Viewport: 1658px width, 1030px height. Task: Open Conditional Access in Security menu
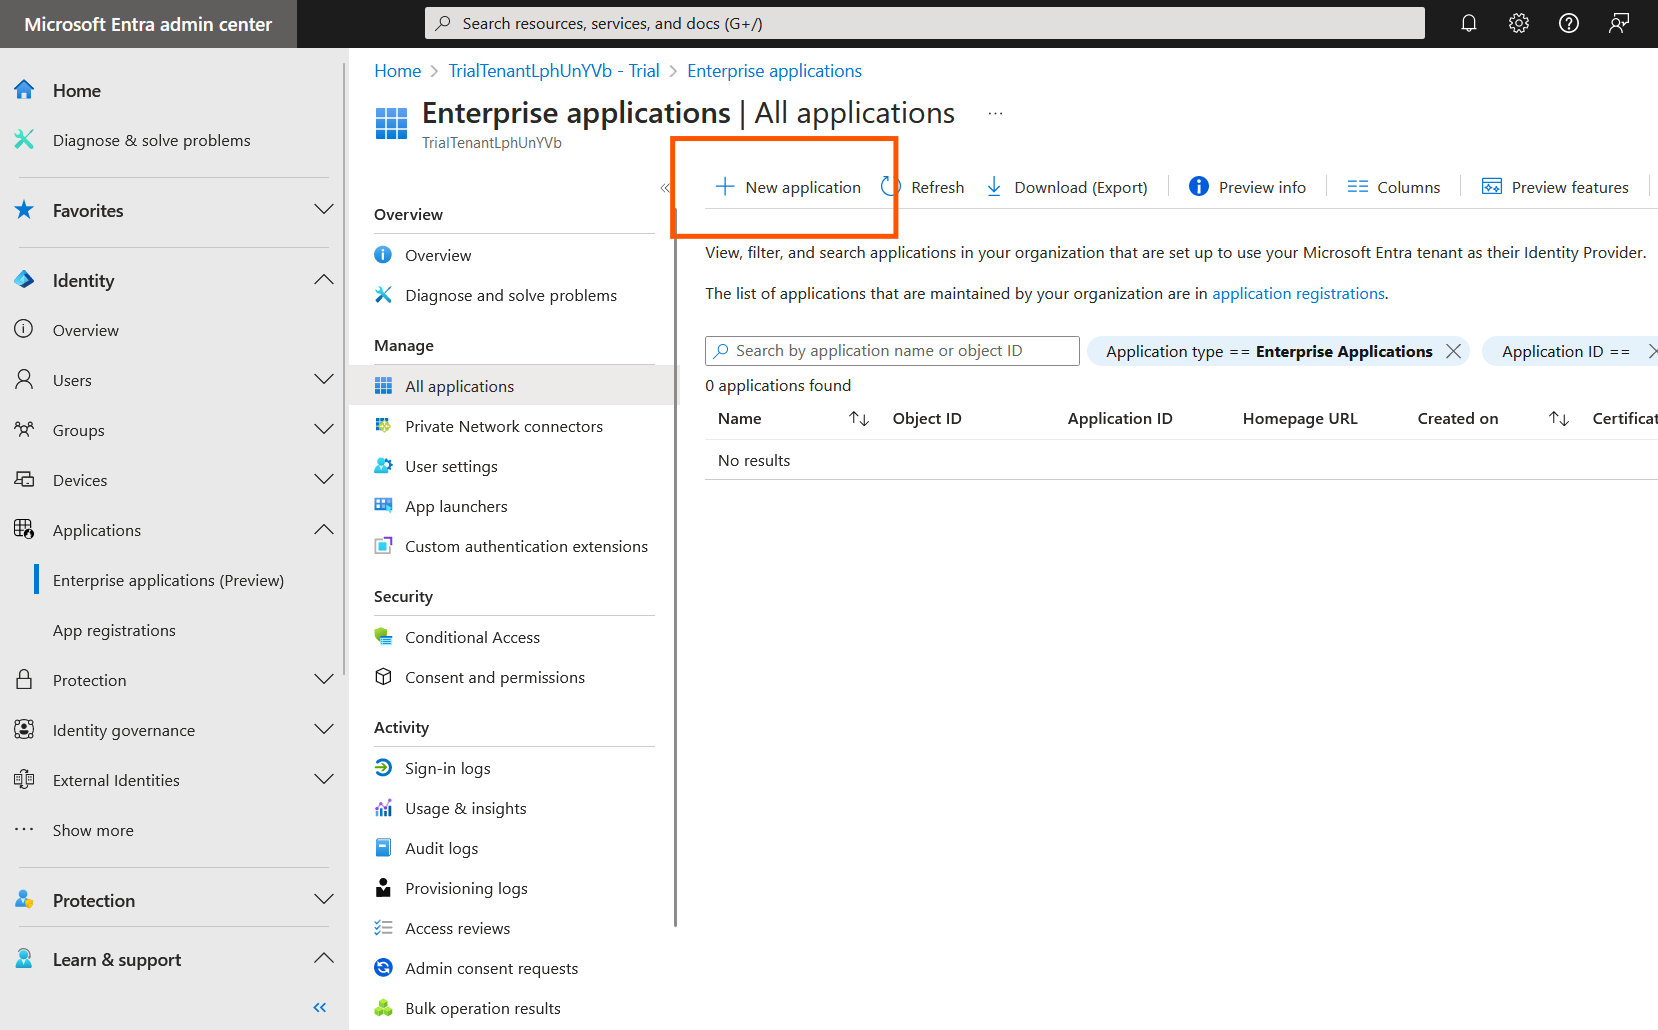point(472,637)
